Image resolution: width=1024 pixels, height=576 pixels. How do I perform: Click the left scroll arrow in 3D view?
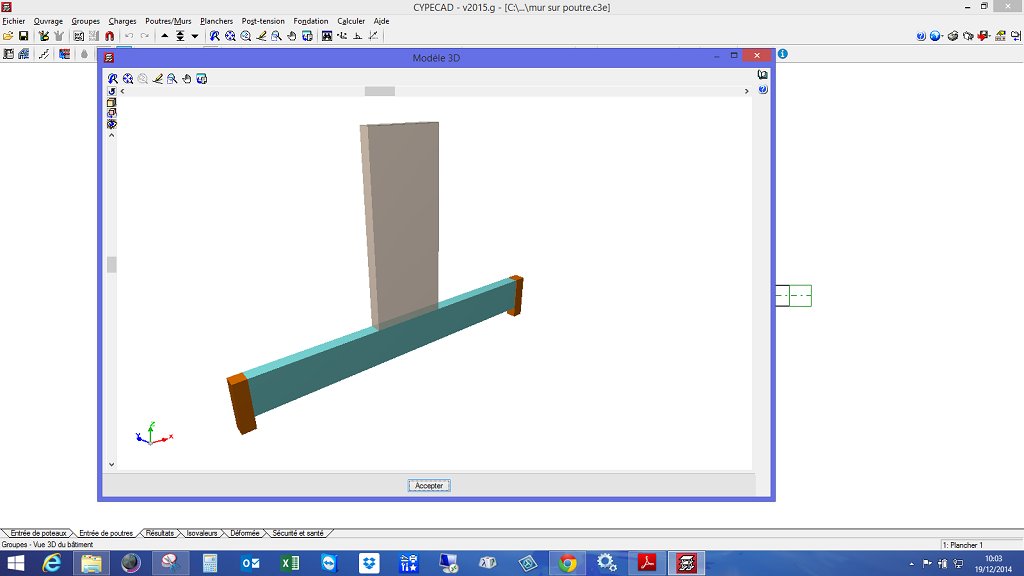pos(122,91)
